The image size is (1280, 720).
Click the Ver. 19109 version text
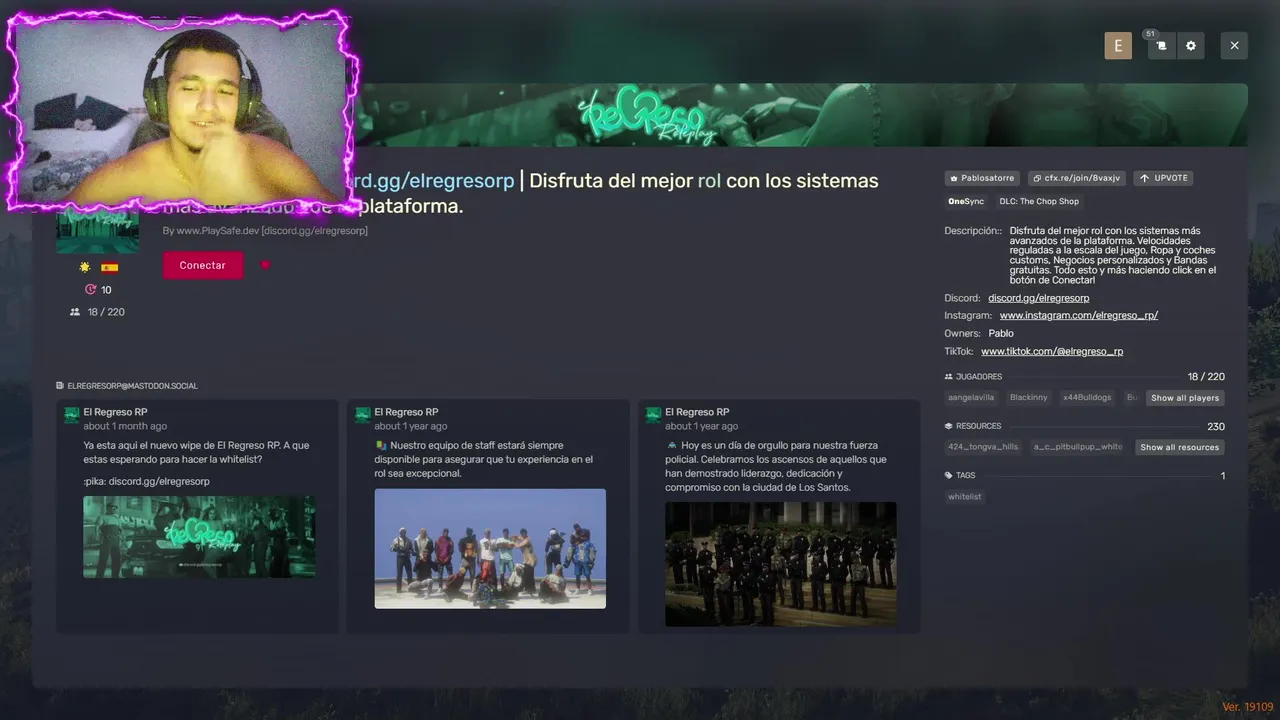pyautogui.click(x=1247, y=707)
